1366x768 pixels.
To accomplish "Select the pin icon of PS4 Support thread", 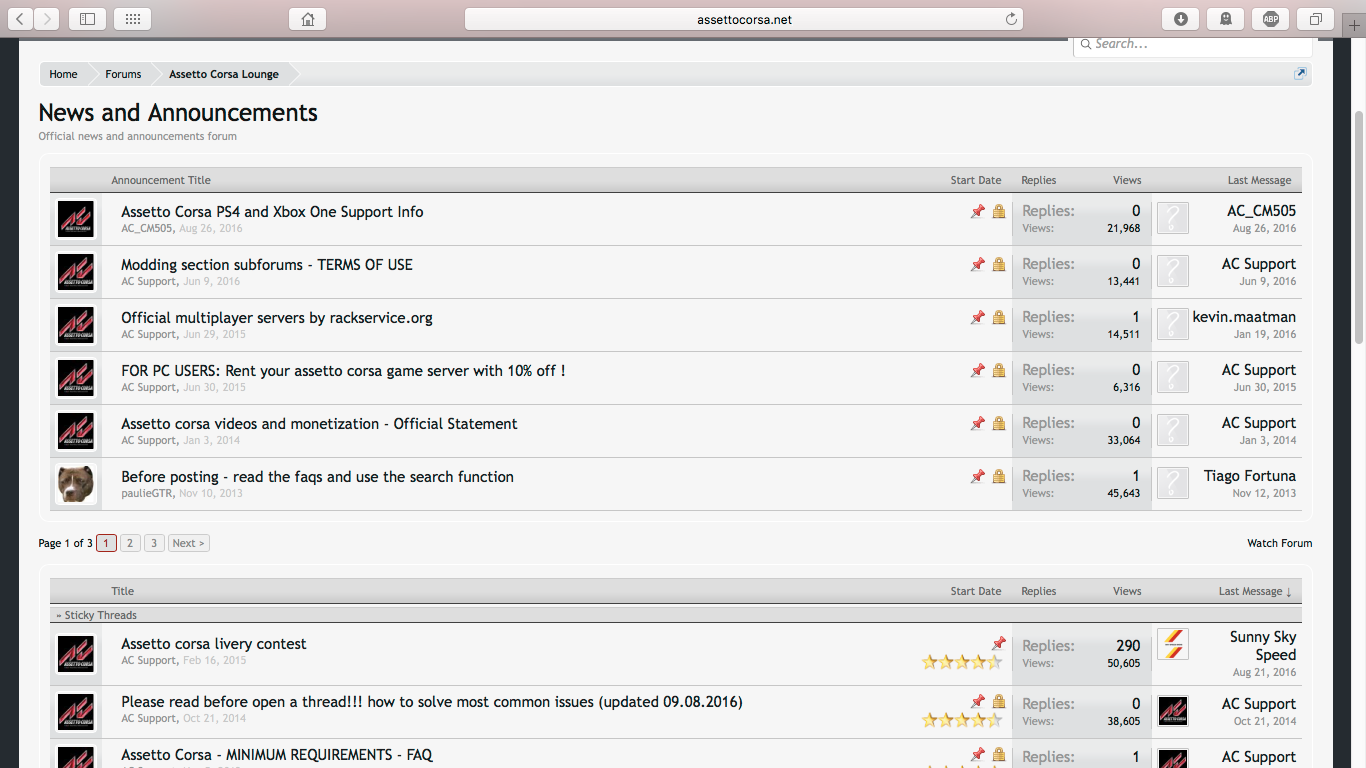I will (978, 212).
